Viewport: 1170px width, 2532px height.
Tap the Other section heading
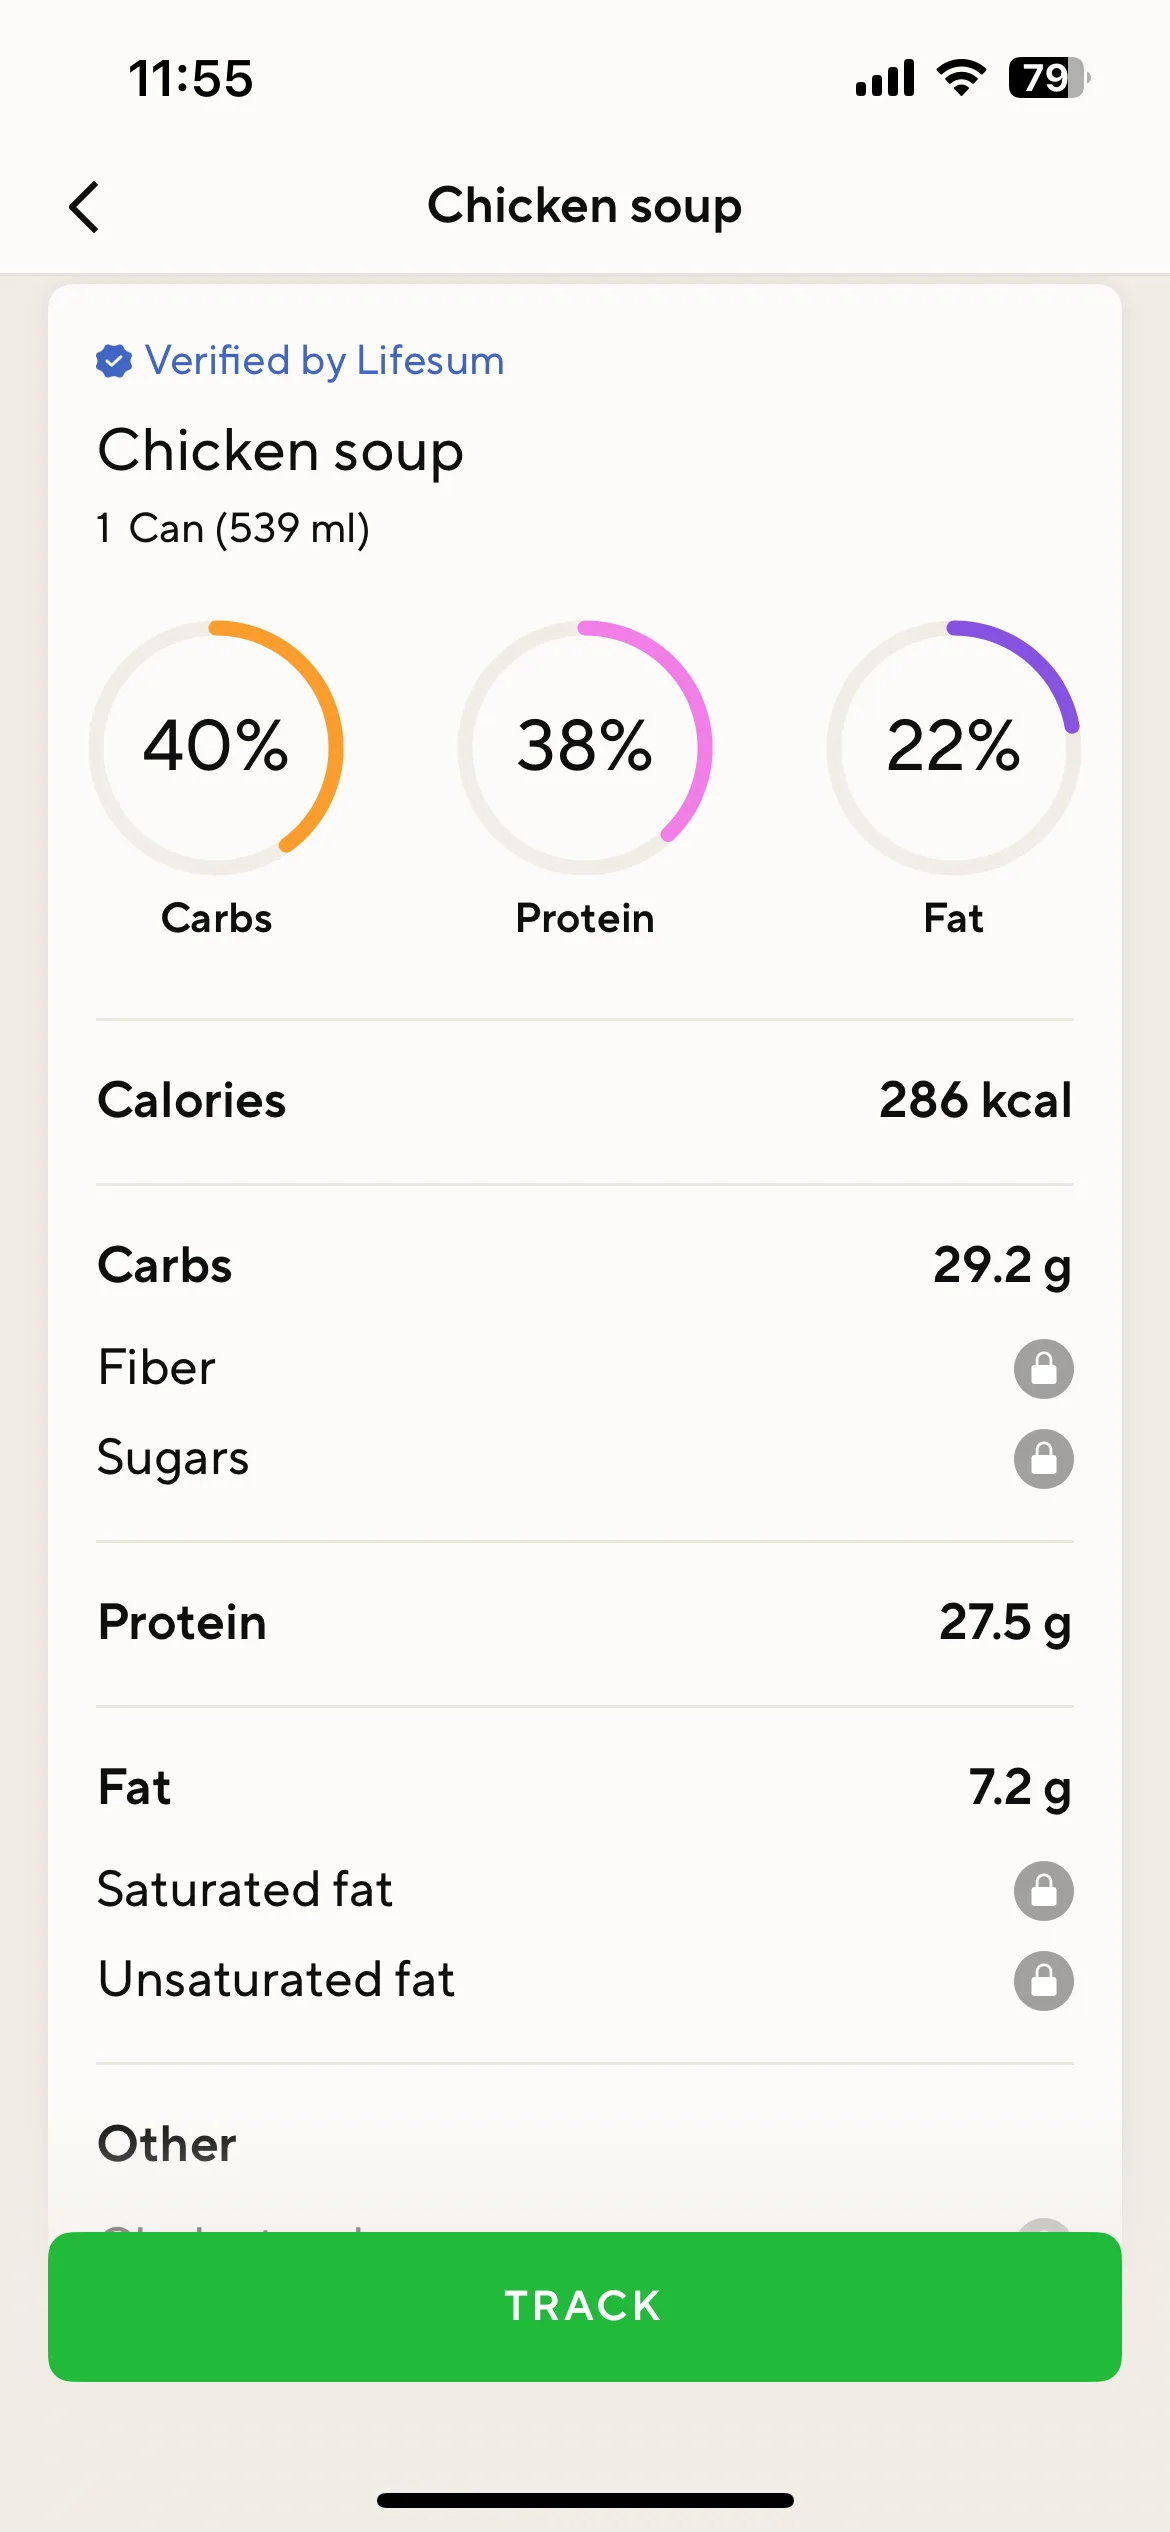pyautogui.click(x=167, y=2144)
